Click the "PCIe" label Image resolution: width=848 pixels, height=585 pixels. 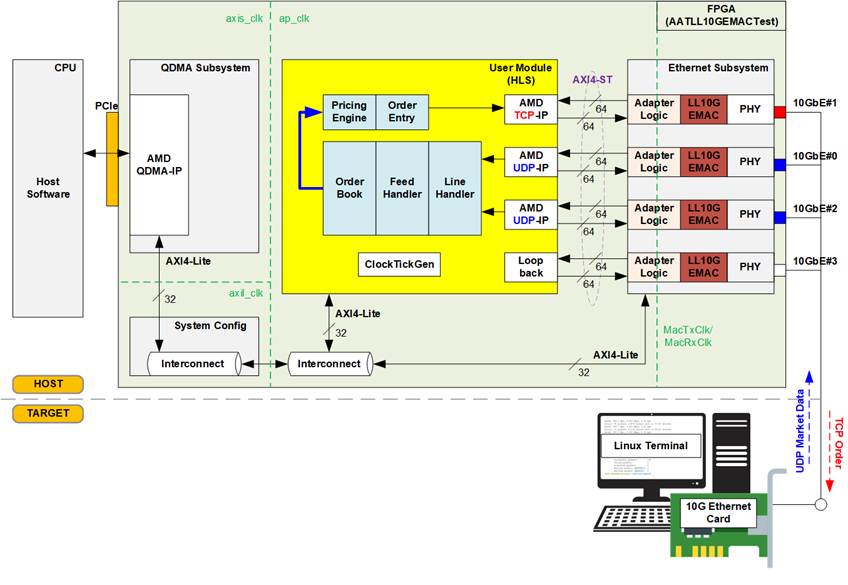point(107,106)
